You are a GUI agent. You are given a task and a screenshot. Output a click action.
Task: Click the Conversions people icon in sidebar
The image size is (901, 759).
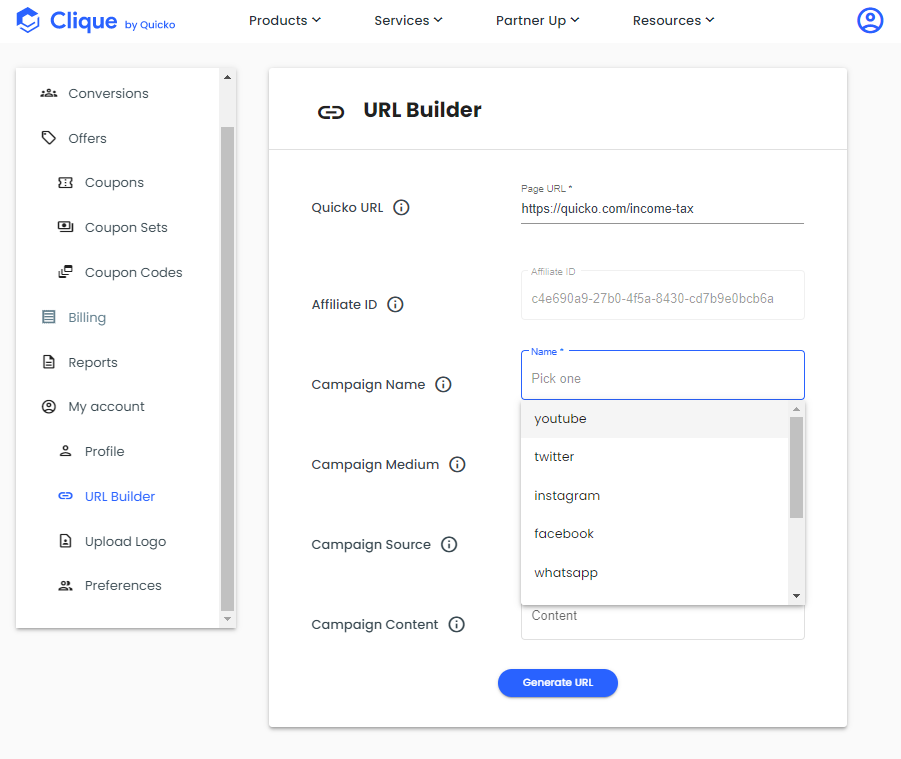49,93
